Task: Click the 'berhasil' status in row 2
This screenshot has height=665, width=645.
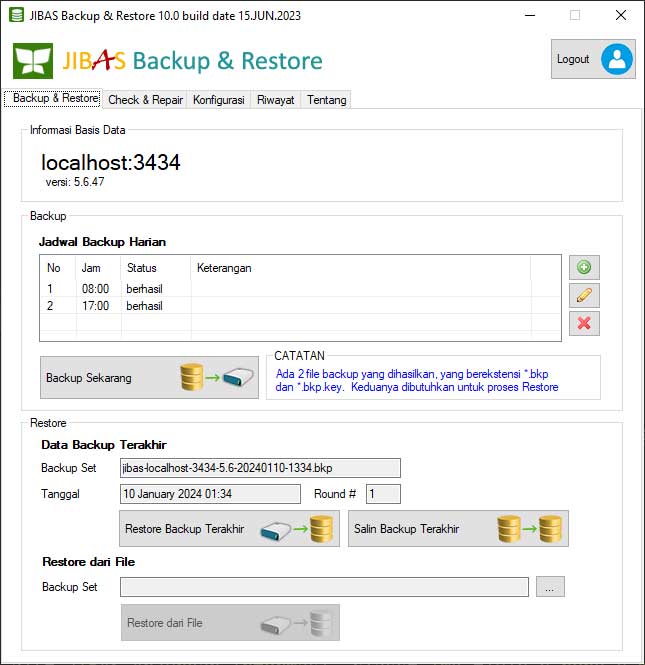Action: click(x=144, y=306)
